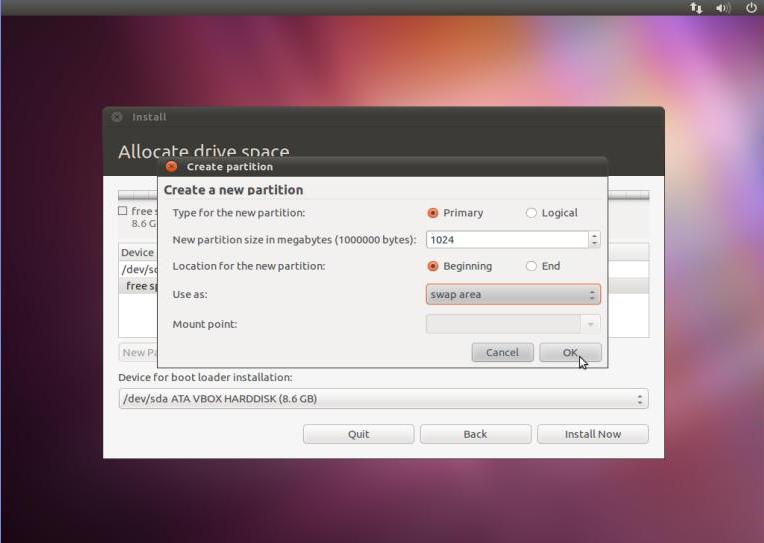This screenshot has width=764, height=543.
Task: Select the free space row in table
Action: click(138, 286)
